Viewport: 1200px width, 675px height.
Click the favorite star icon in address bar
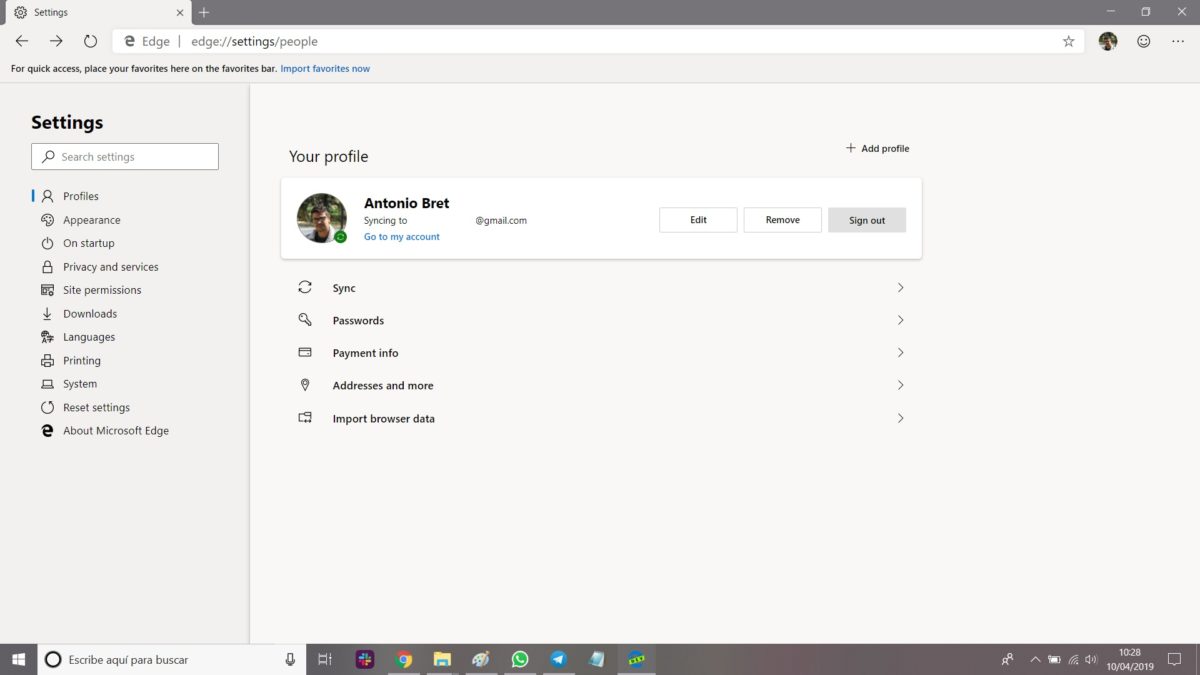point(1068,41)
